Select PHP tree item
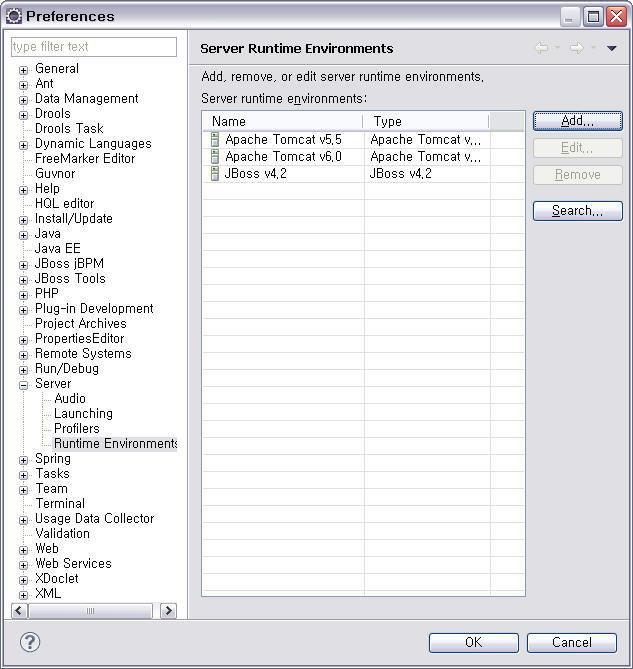 coord(47,294)
